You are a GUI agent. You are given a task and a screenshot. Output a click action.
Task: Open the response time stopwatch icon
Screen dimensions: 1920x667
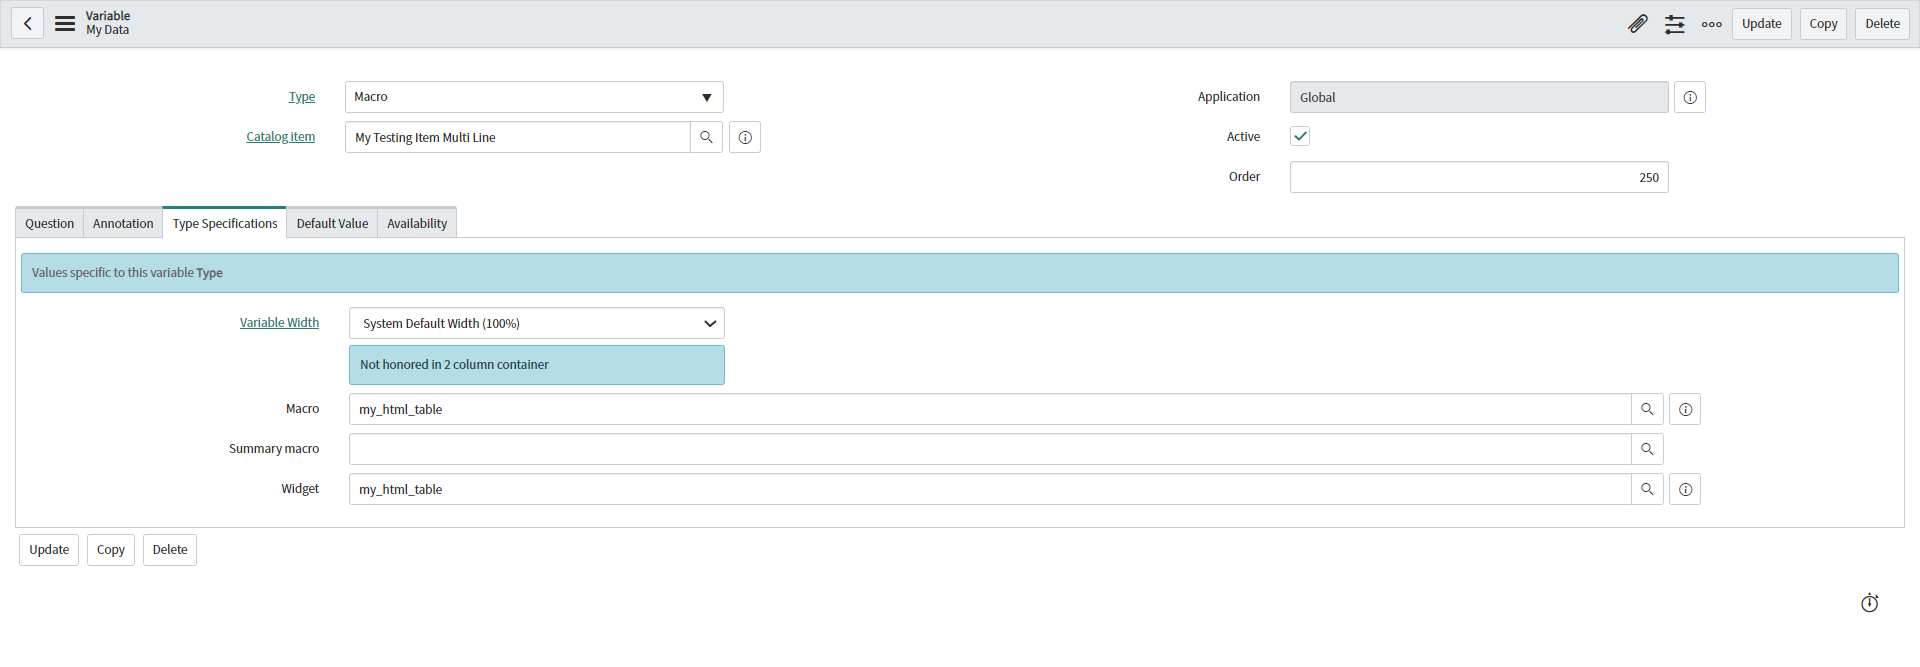pyautogui.click(x=1869, y=603)
